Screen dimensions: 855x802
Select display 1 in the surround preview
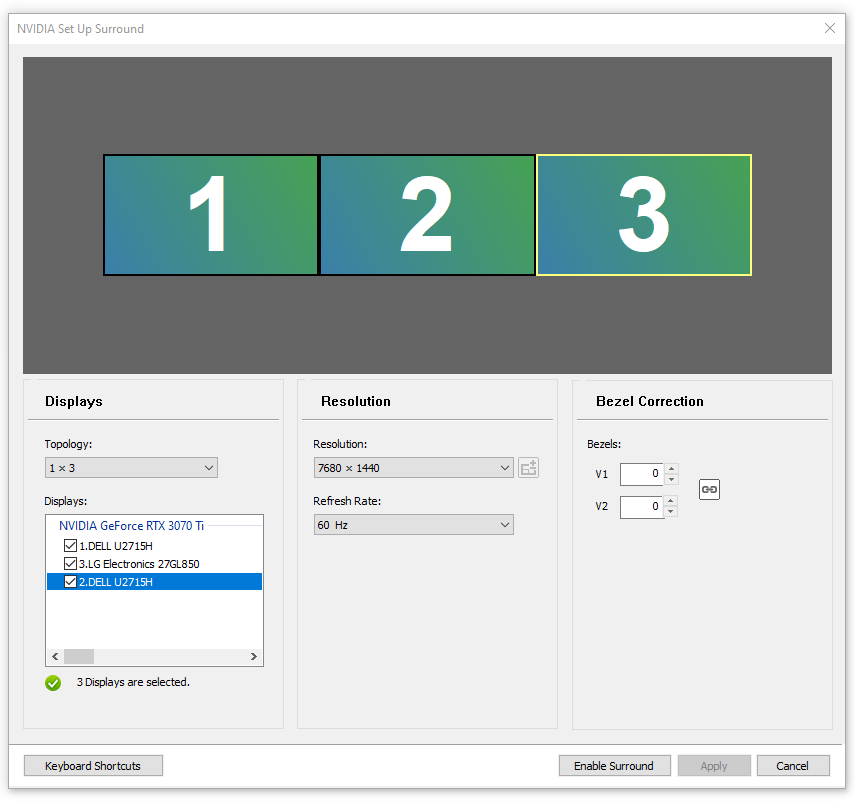click(x=211, y=215)
